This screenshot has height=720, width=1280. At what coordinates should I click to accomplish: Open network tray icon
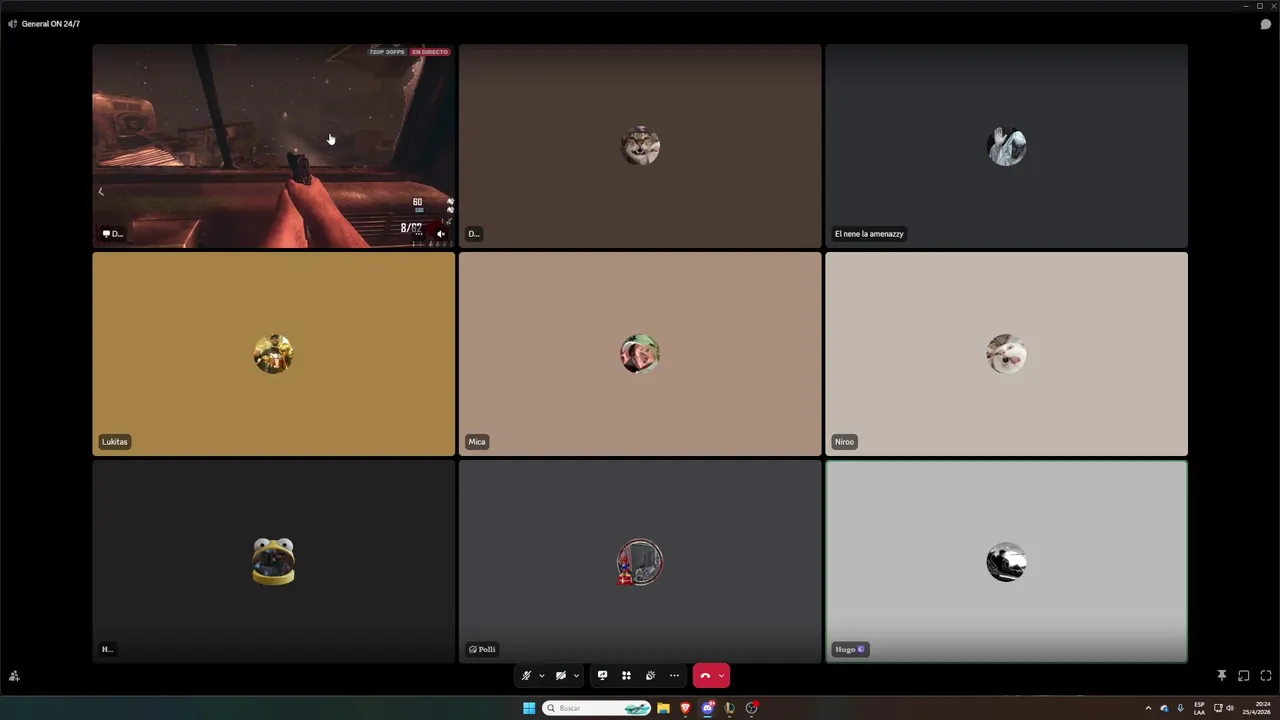(1217, 708)
